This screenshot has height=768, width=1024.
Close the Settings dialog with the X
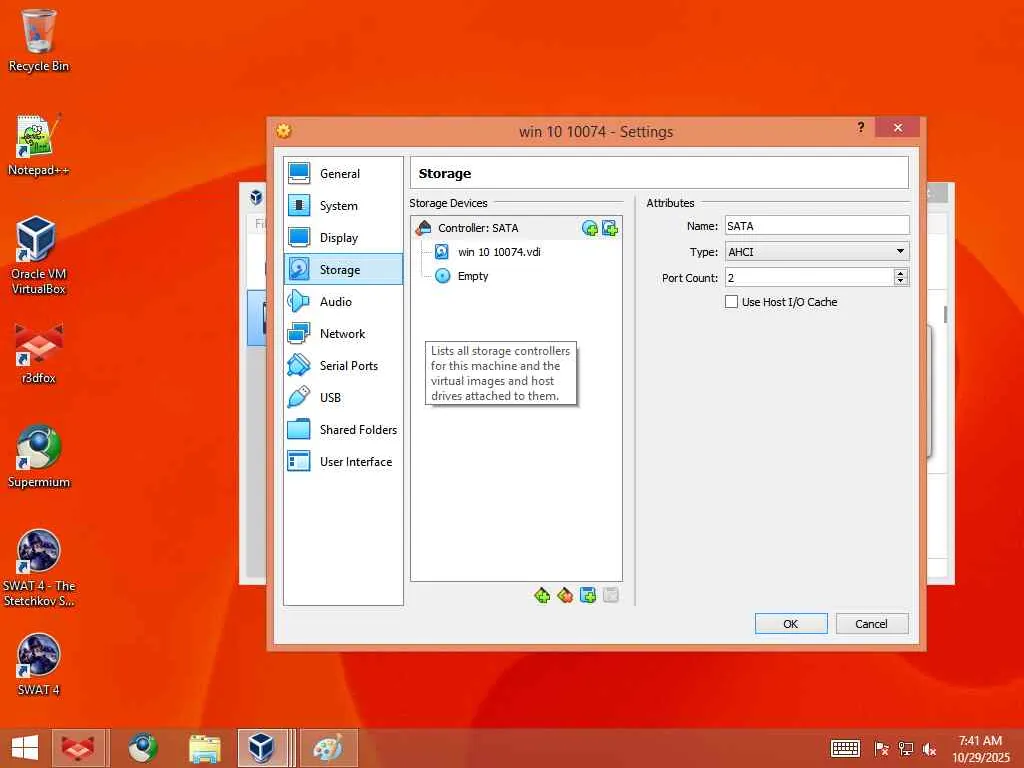pos(897,127)
